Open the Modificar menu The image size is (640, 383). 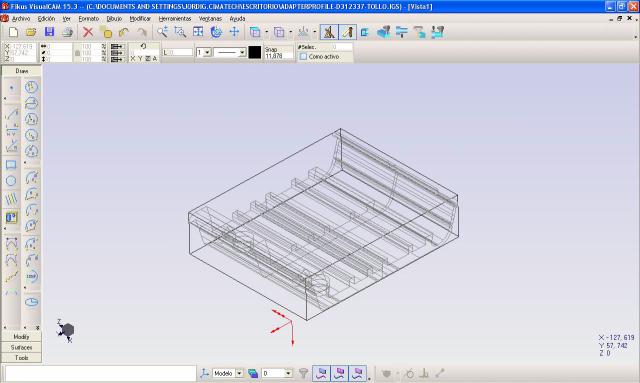point(140,19)
